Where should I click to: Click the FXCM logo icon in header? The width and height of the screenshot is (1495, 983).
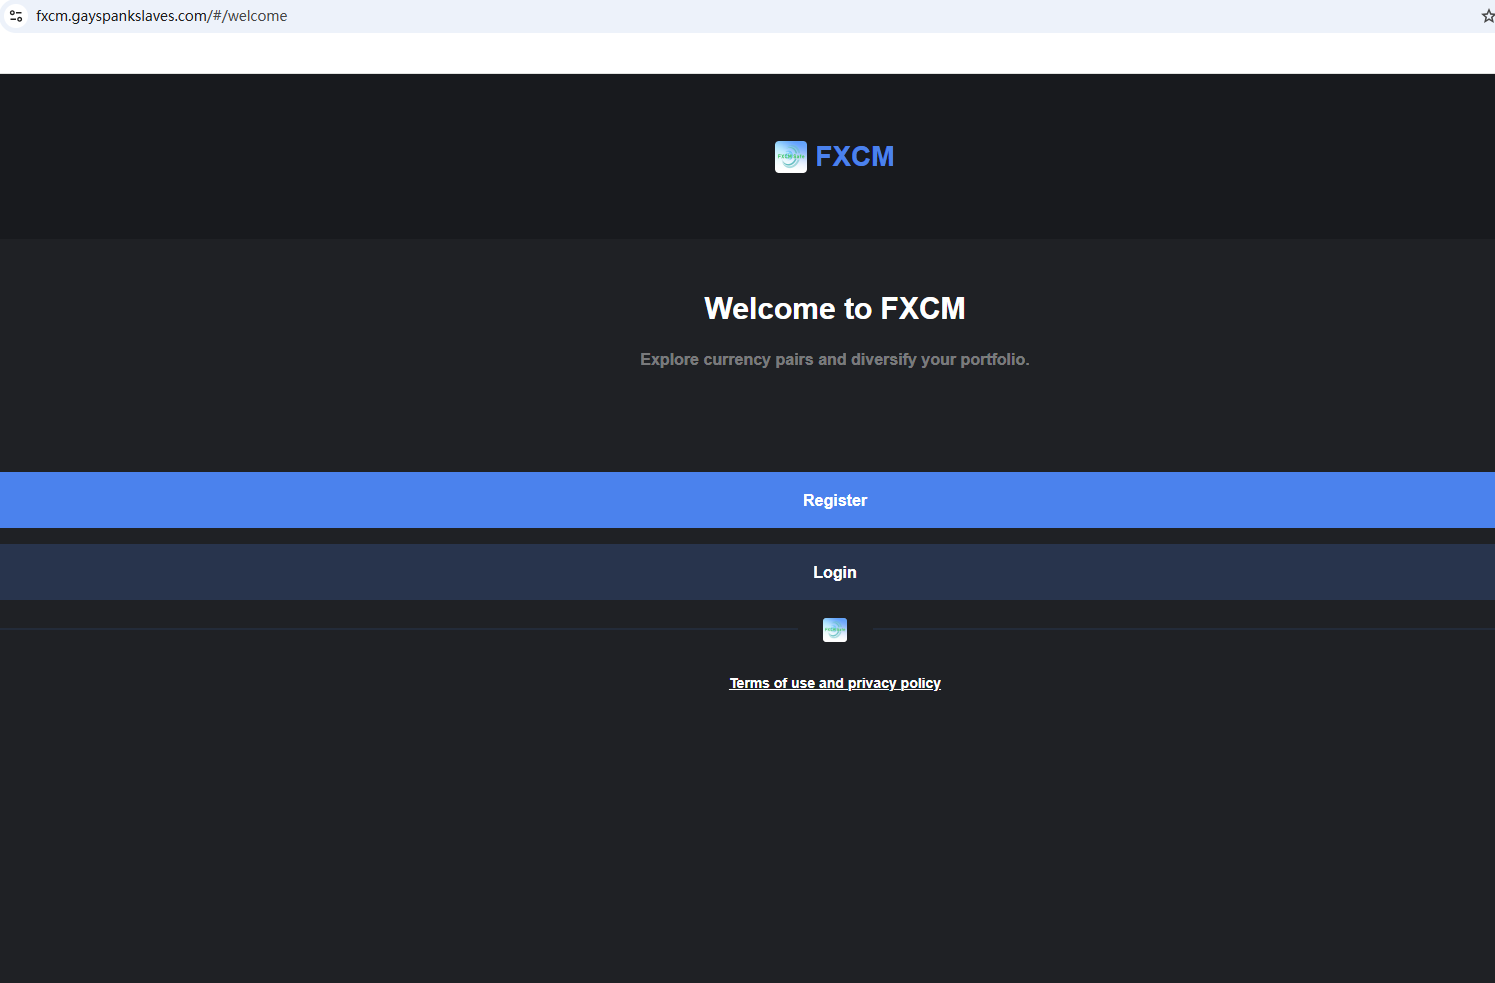(x=790, y=157)
